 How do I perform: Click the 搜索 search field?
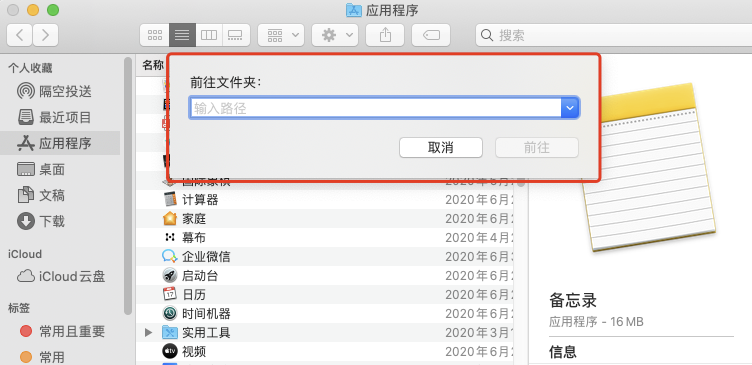click(x=614, y=35)
